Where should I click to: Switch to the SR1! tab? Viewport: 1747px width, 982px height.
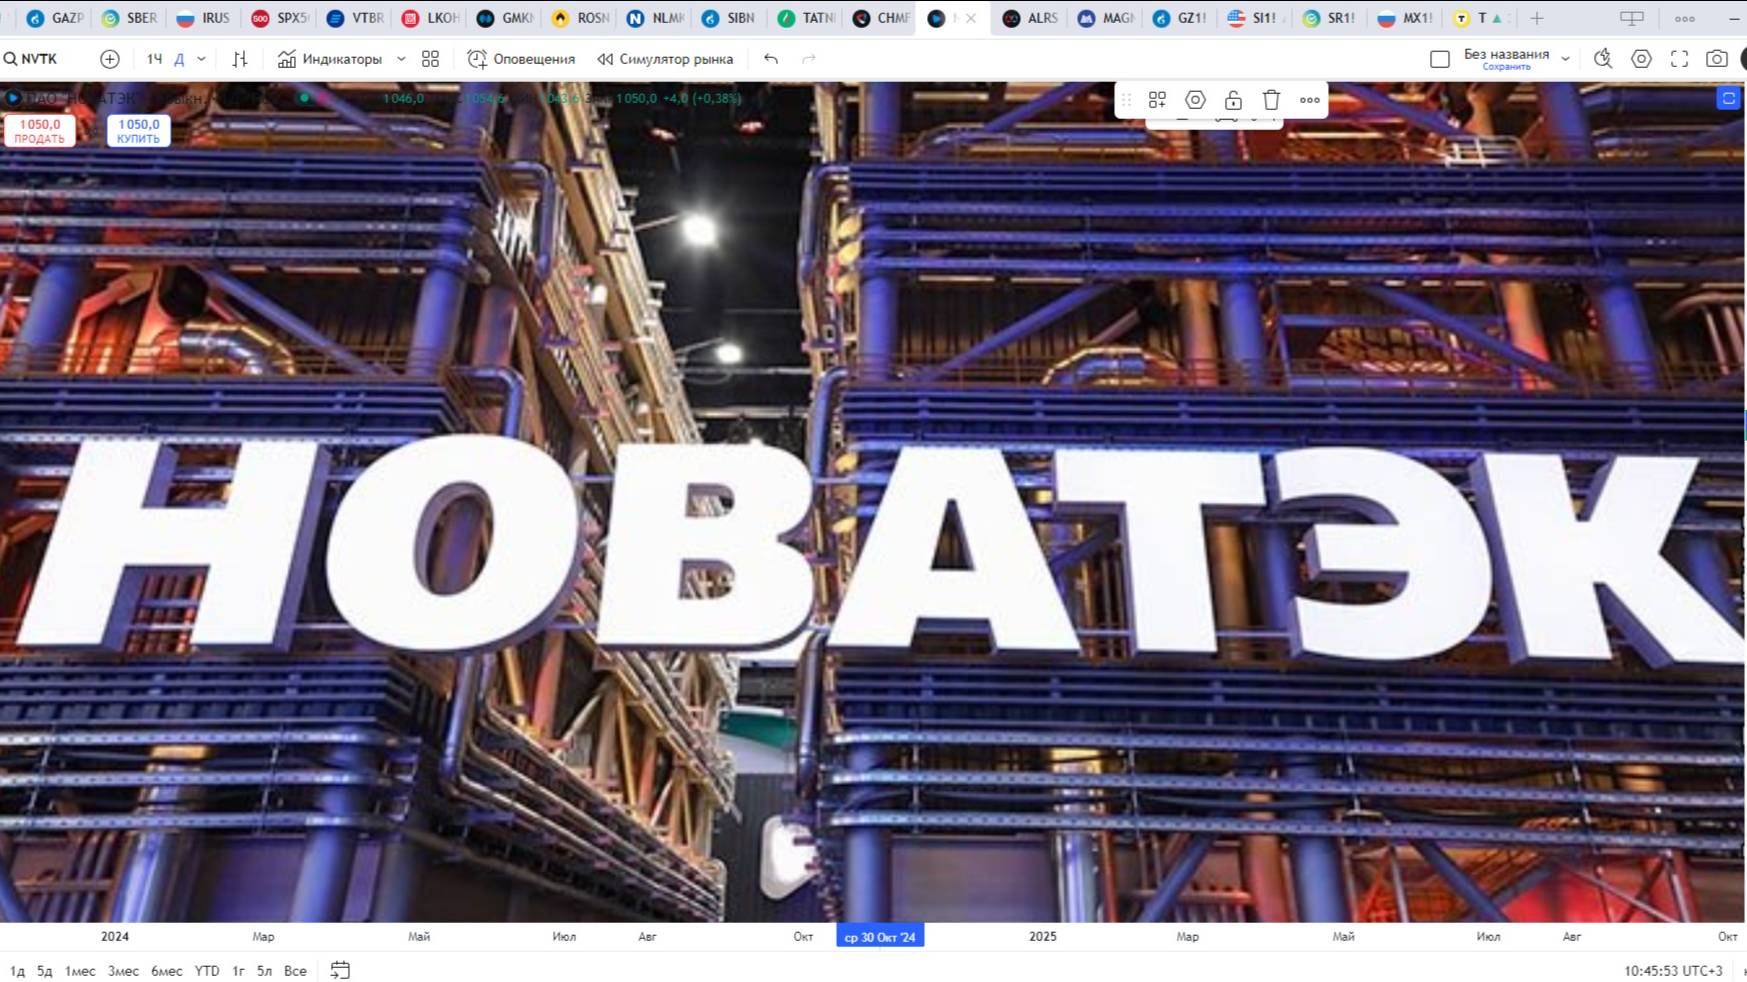(1330, 18)
